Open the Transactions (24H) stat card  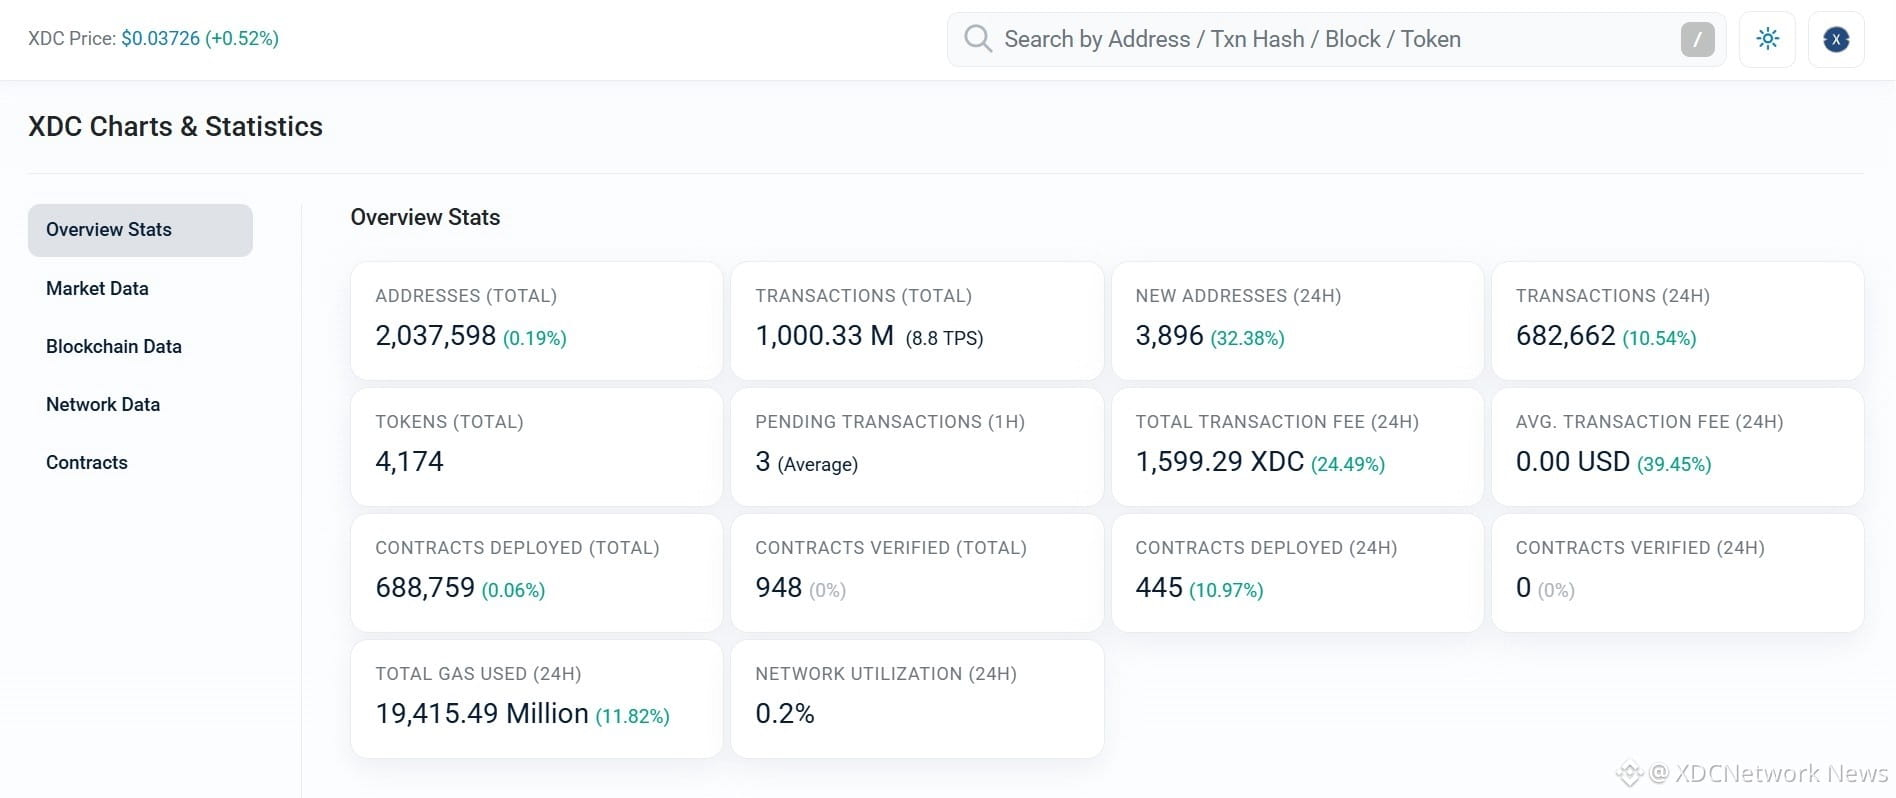click(1677, 321)
